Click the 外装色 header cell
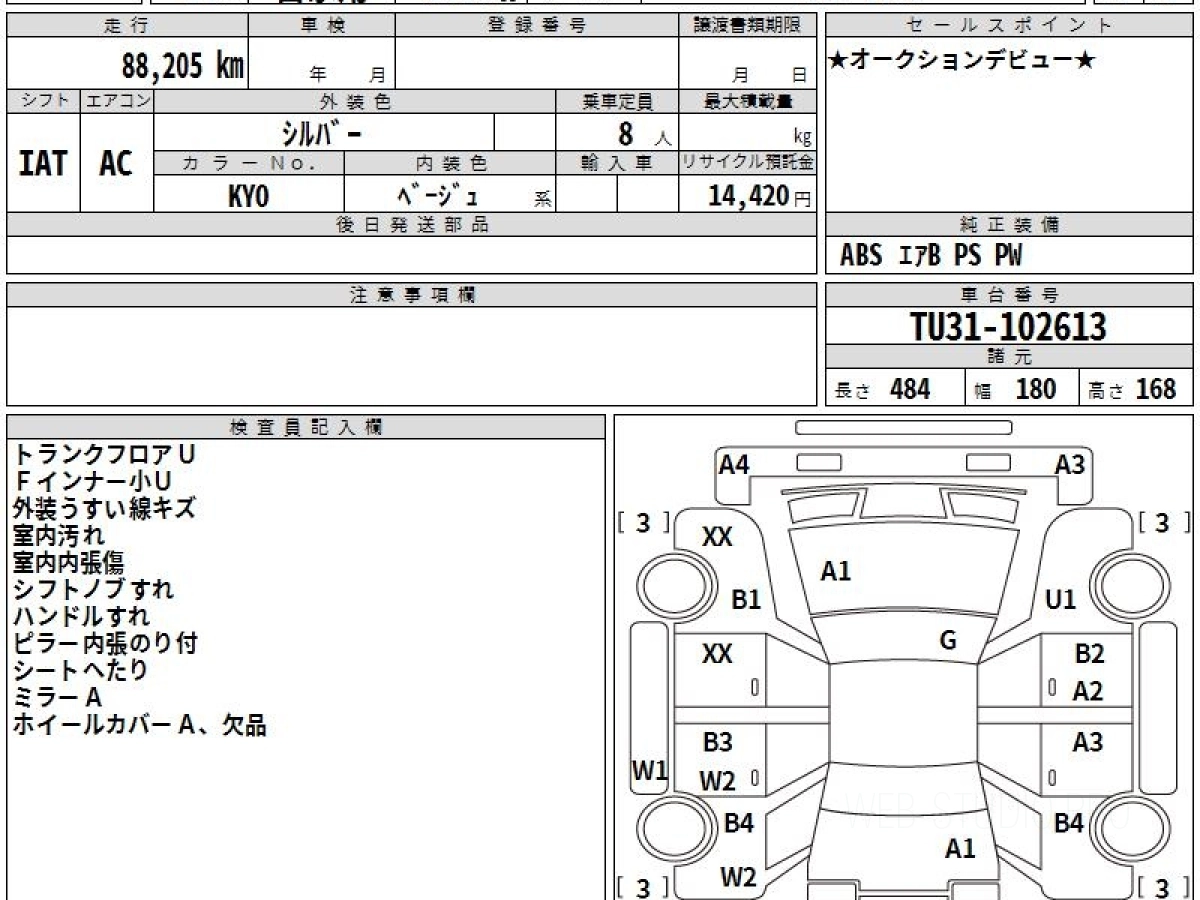This screenshot has height=900, width=1200. click(x=355, y=101)
